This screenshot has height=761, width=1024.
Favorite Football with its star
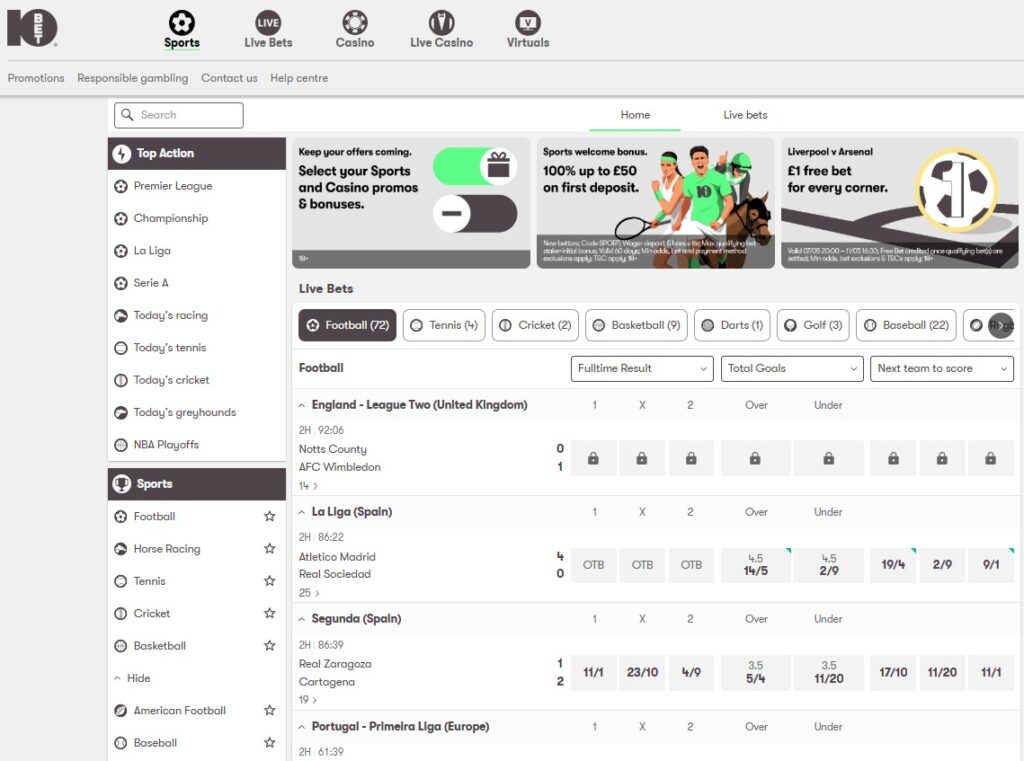(x=270, y=516)
